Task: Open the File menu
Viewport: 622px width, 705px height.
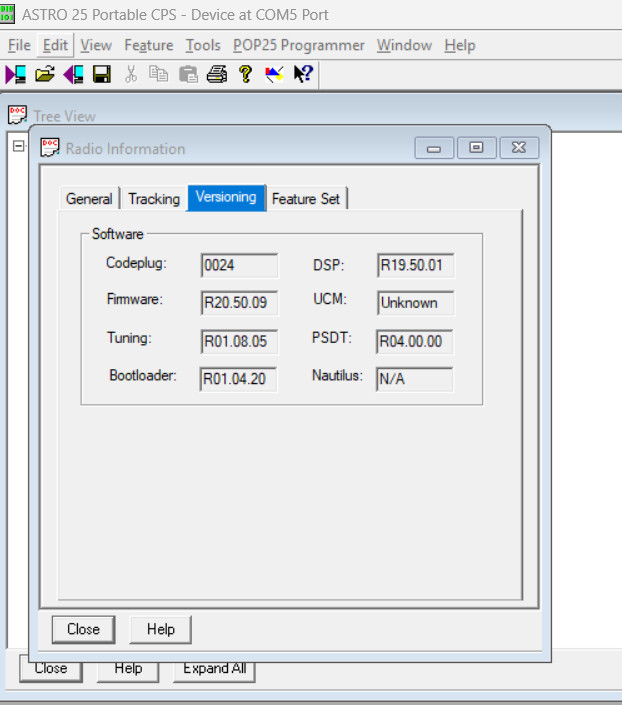Action: pyautogui.click(x=19, y=45)
